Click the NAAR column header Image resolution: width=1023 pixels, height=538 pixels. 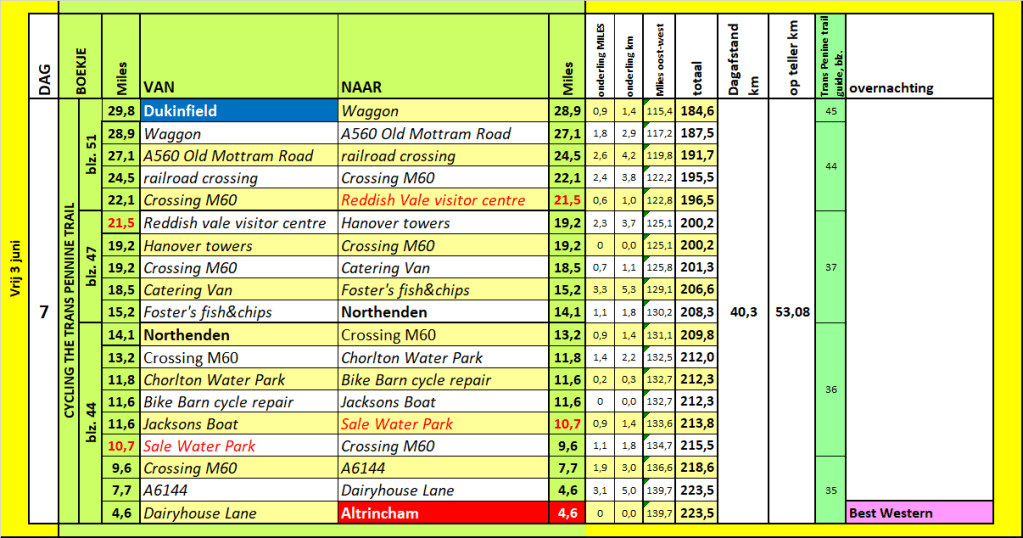pyautogui.click(x=443, y=87)
